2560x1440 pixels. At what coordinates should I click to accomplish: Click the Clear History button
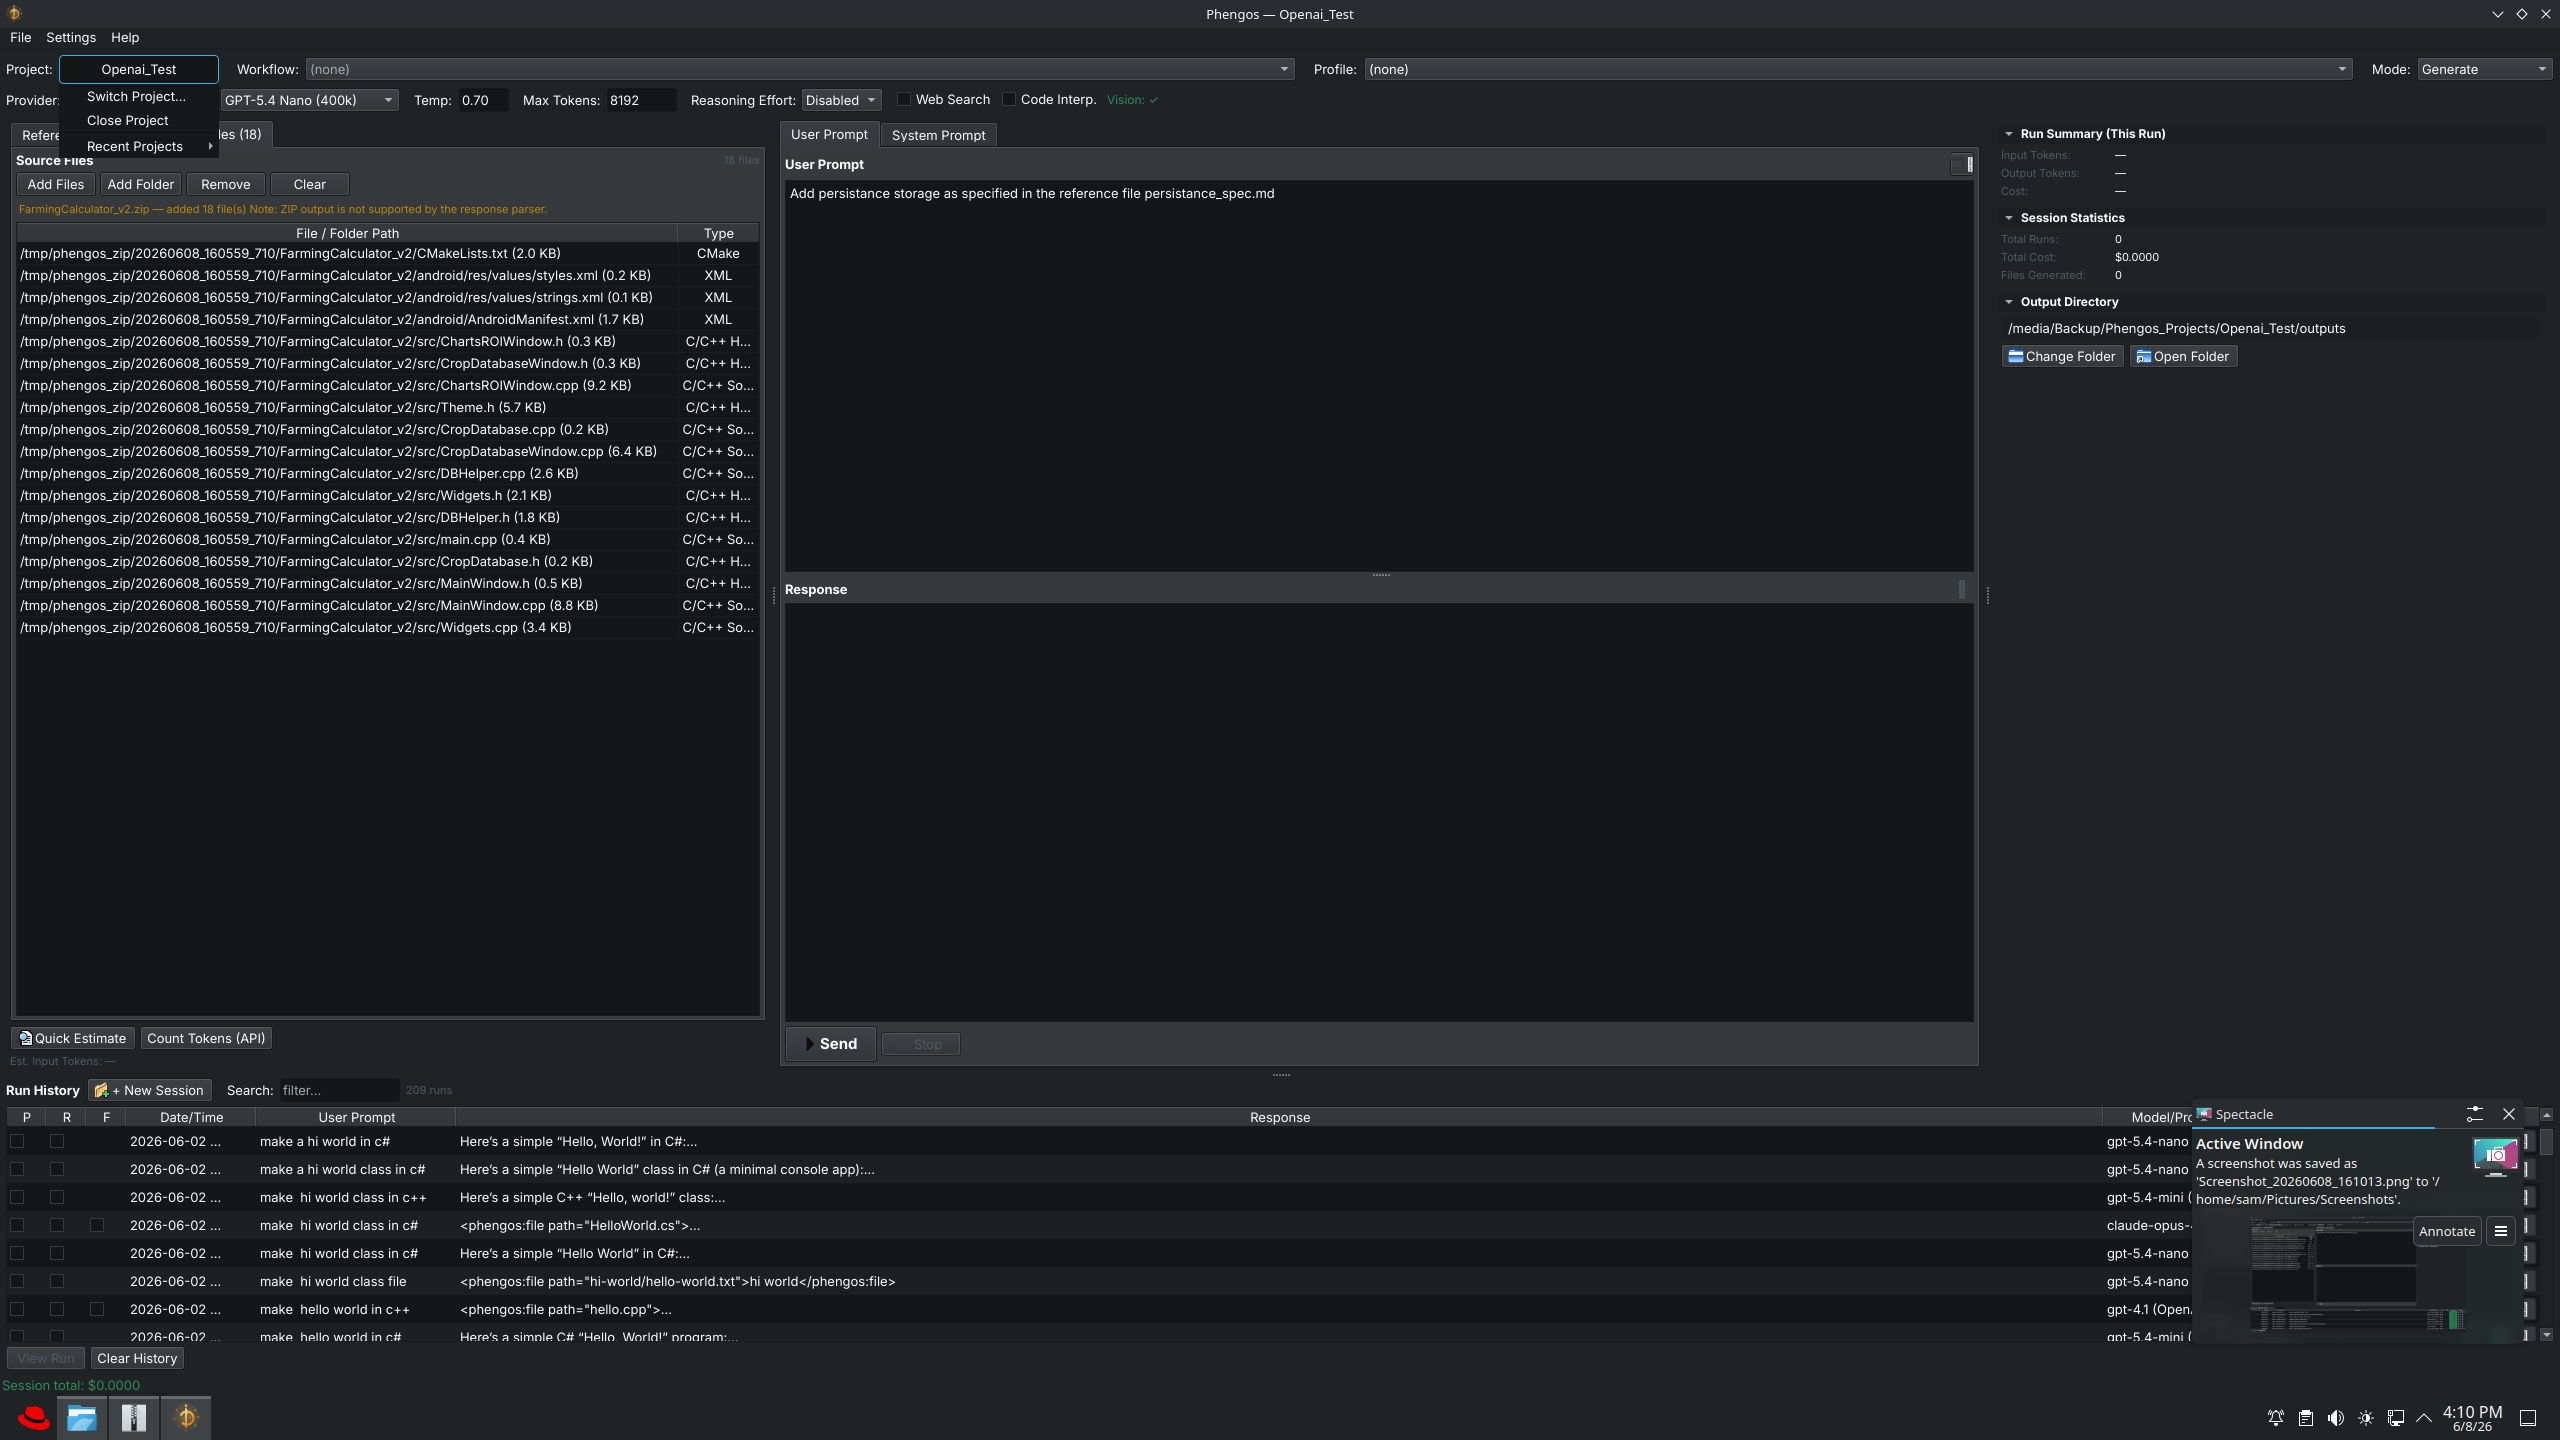(137, 1358)
